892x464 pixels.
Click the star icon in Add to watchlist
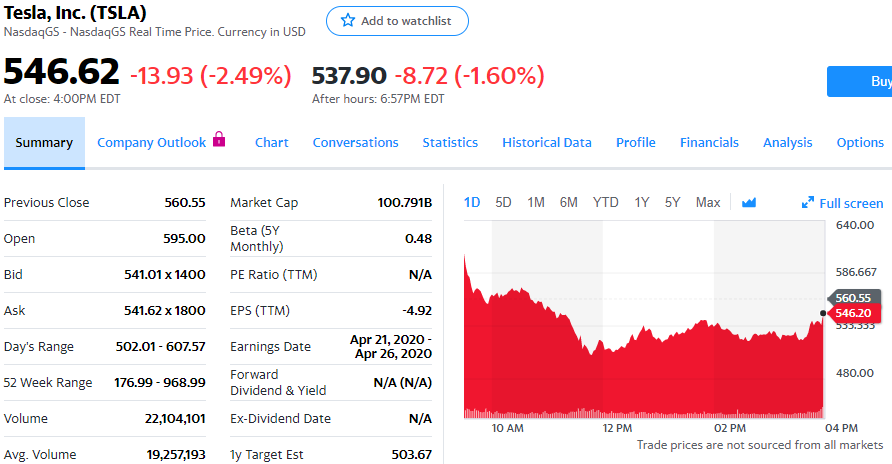[348, 21]
